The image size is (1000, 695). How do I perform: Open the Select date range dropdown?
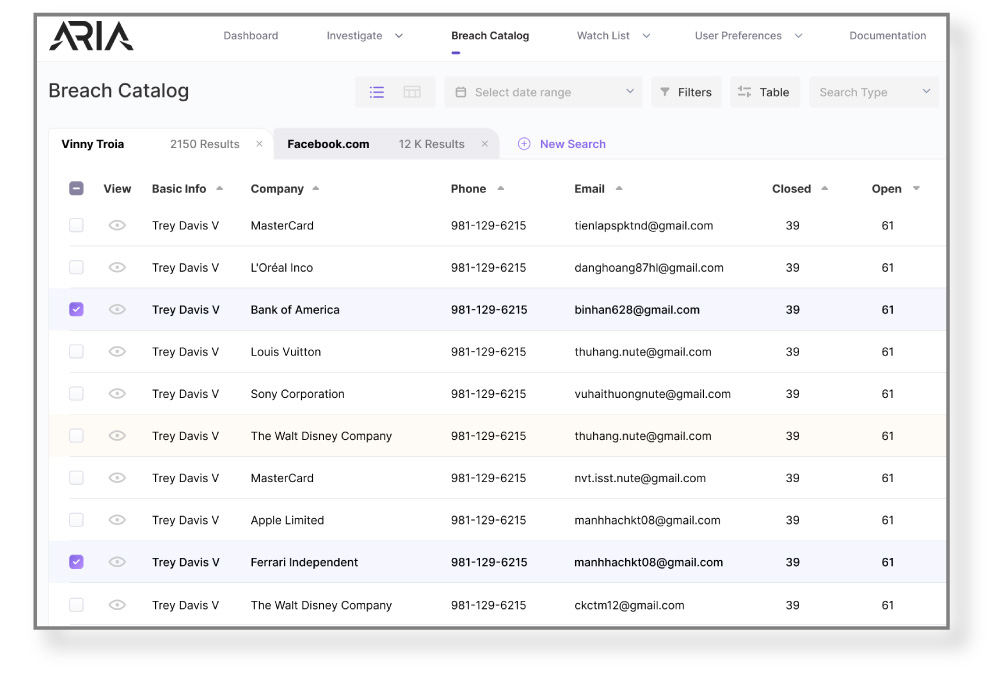coord(544,92)
